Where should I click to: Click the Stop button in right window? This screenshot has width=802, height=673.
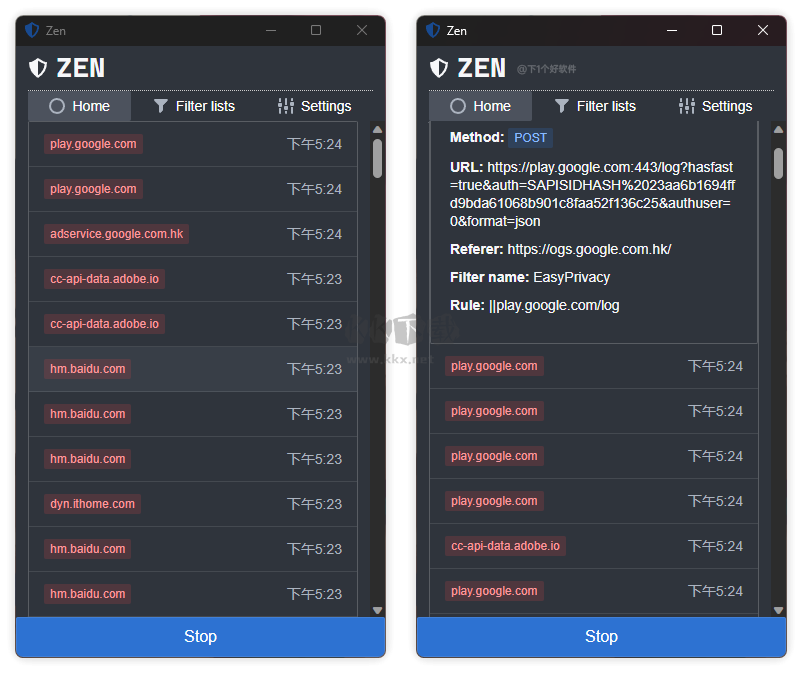point(602,636)
